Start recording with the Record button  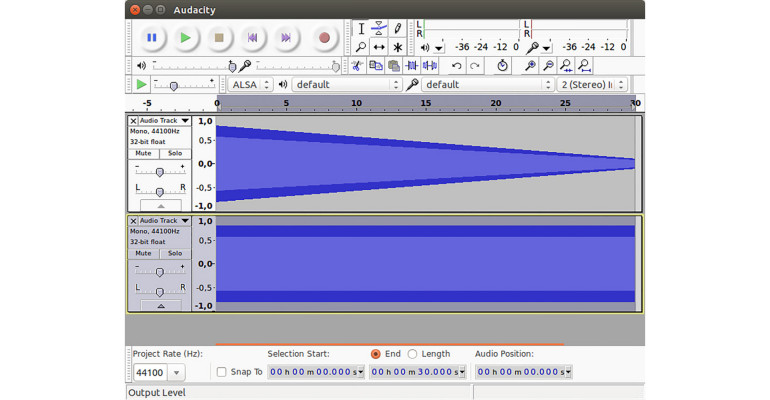324,38
